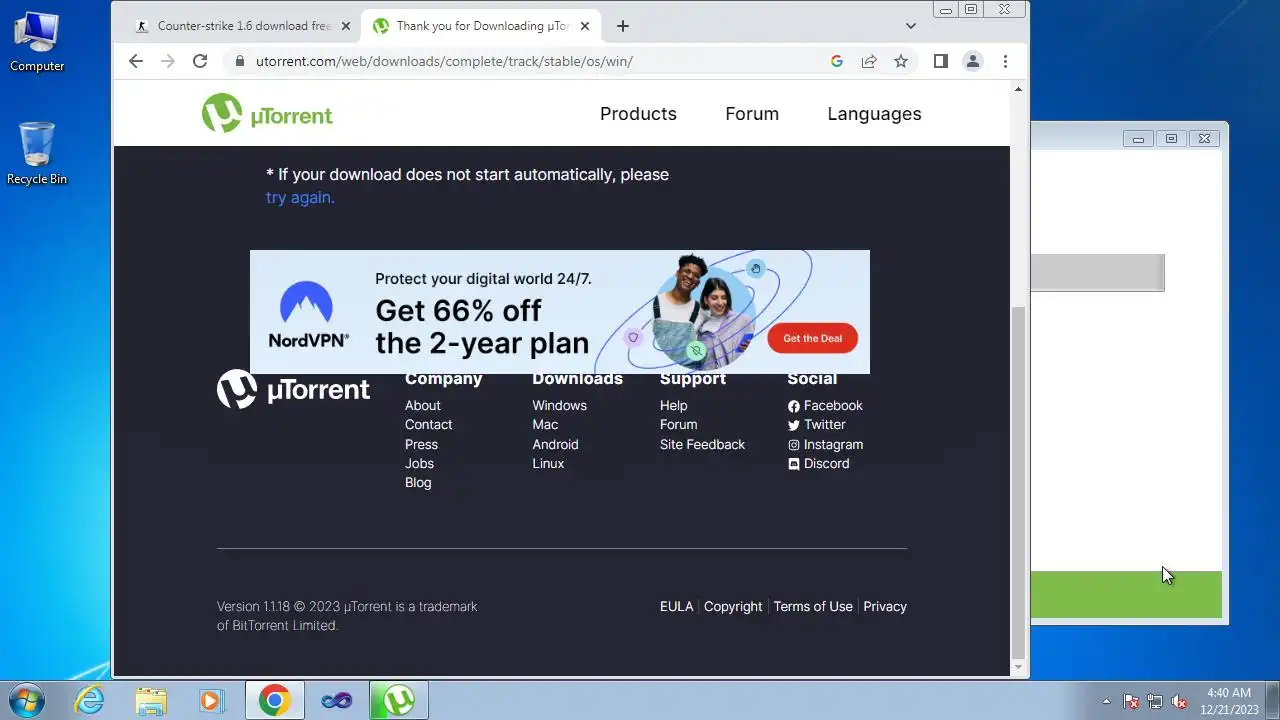
Task: Click the Google icon in address bar
Action: point(837,61)
